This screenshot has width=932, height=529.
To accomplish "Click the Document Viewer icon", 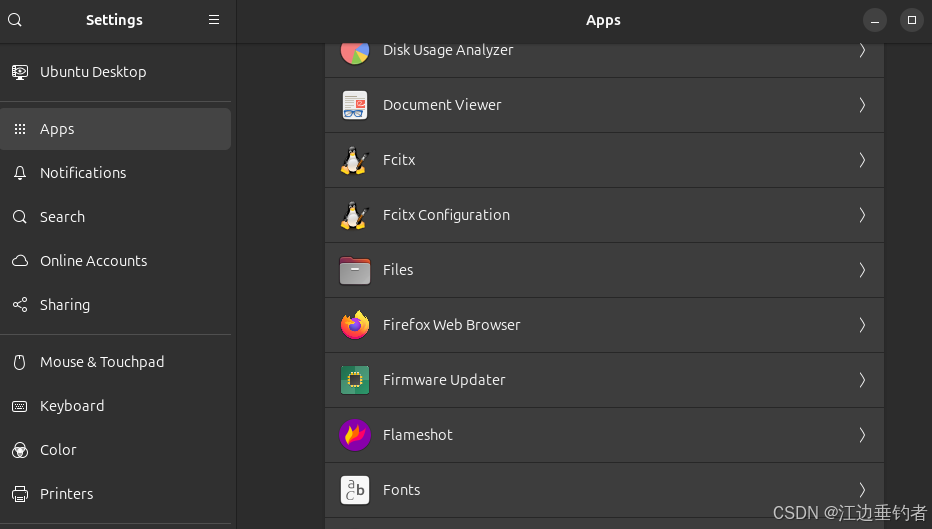I will coord(355,105).
